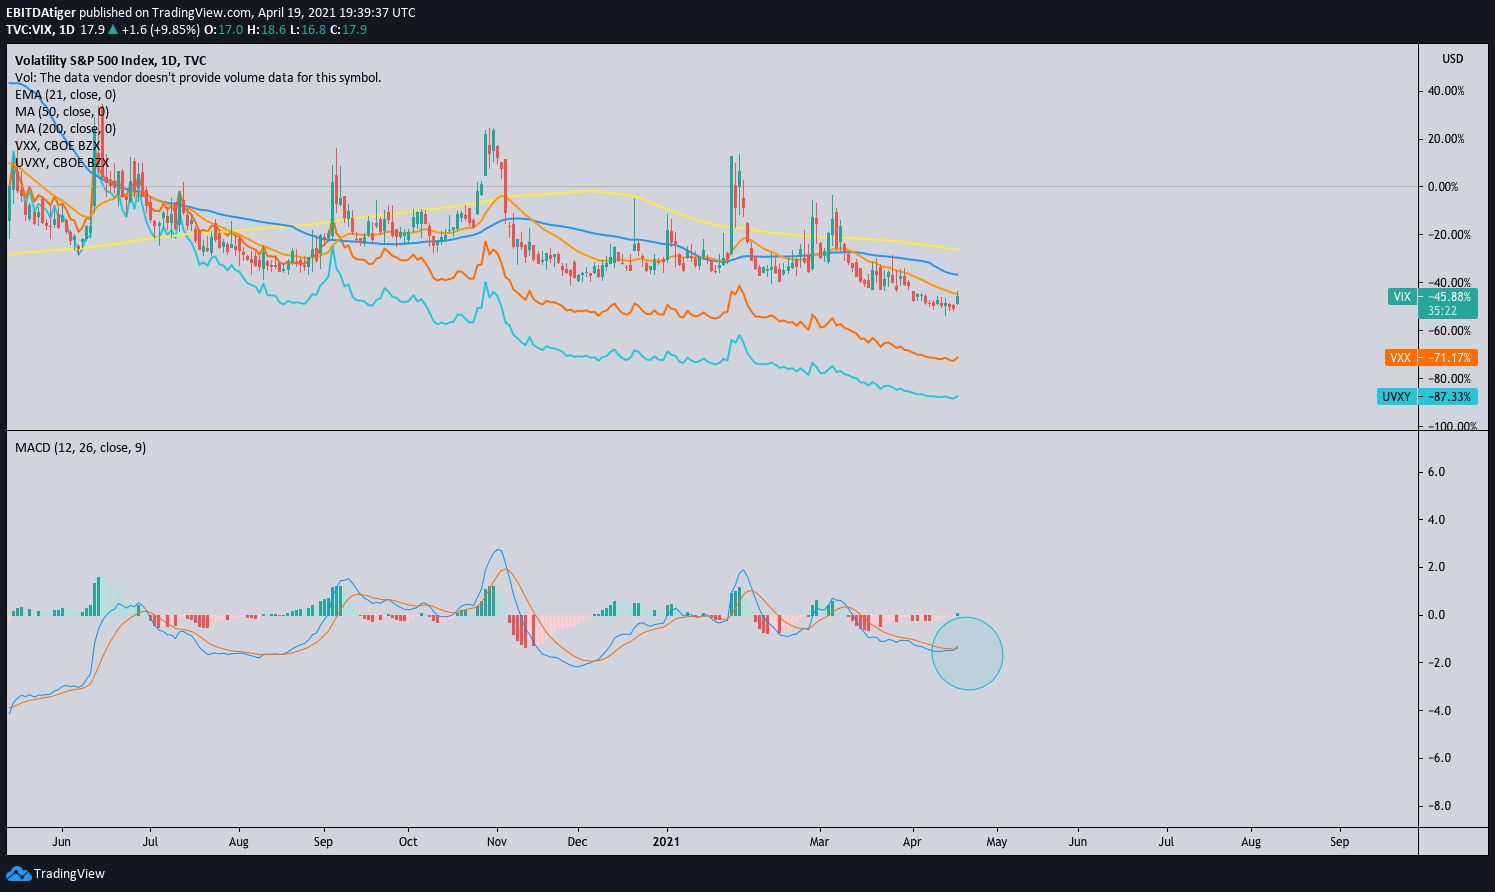Image resolution: width=1495 pixels, height=892 pixels.
Task: Click the 'Dec' label on time axis
Action: click(579, 842)
